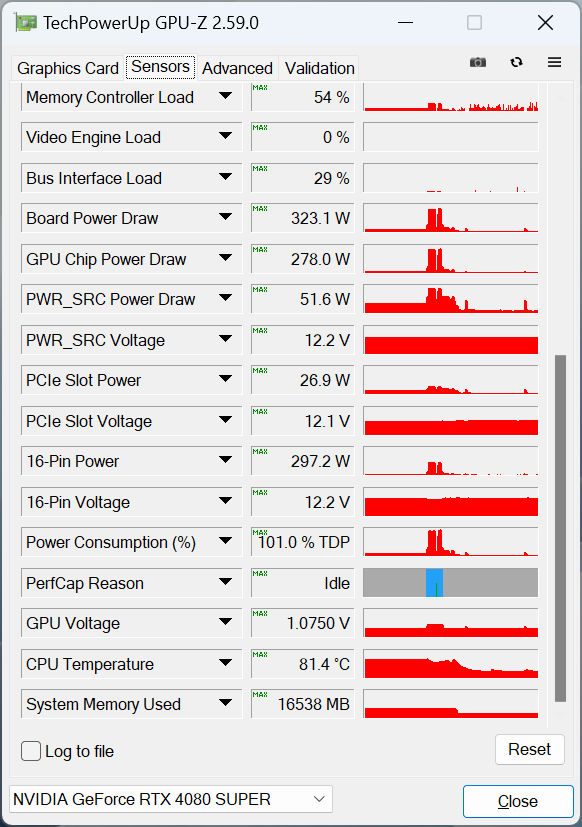582x827 pixels.
Task: Open Video Engine Load dropdown arrow
Action: pyautogui.click(x=225, y=137)
